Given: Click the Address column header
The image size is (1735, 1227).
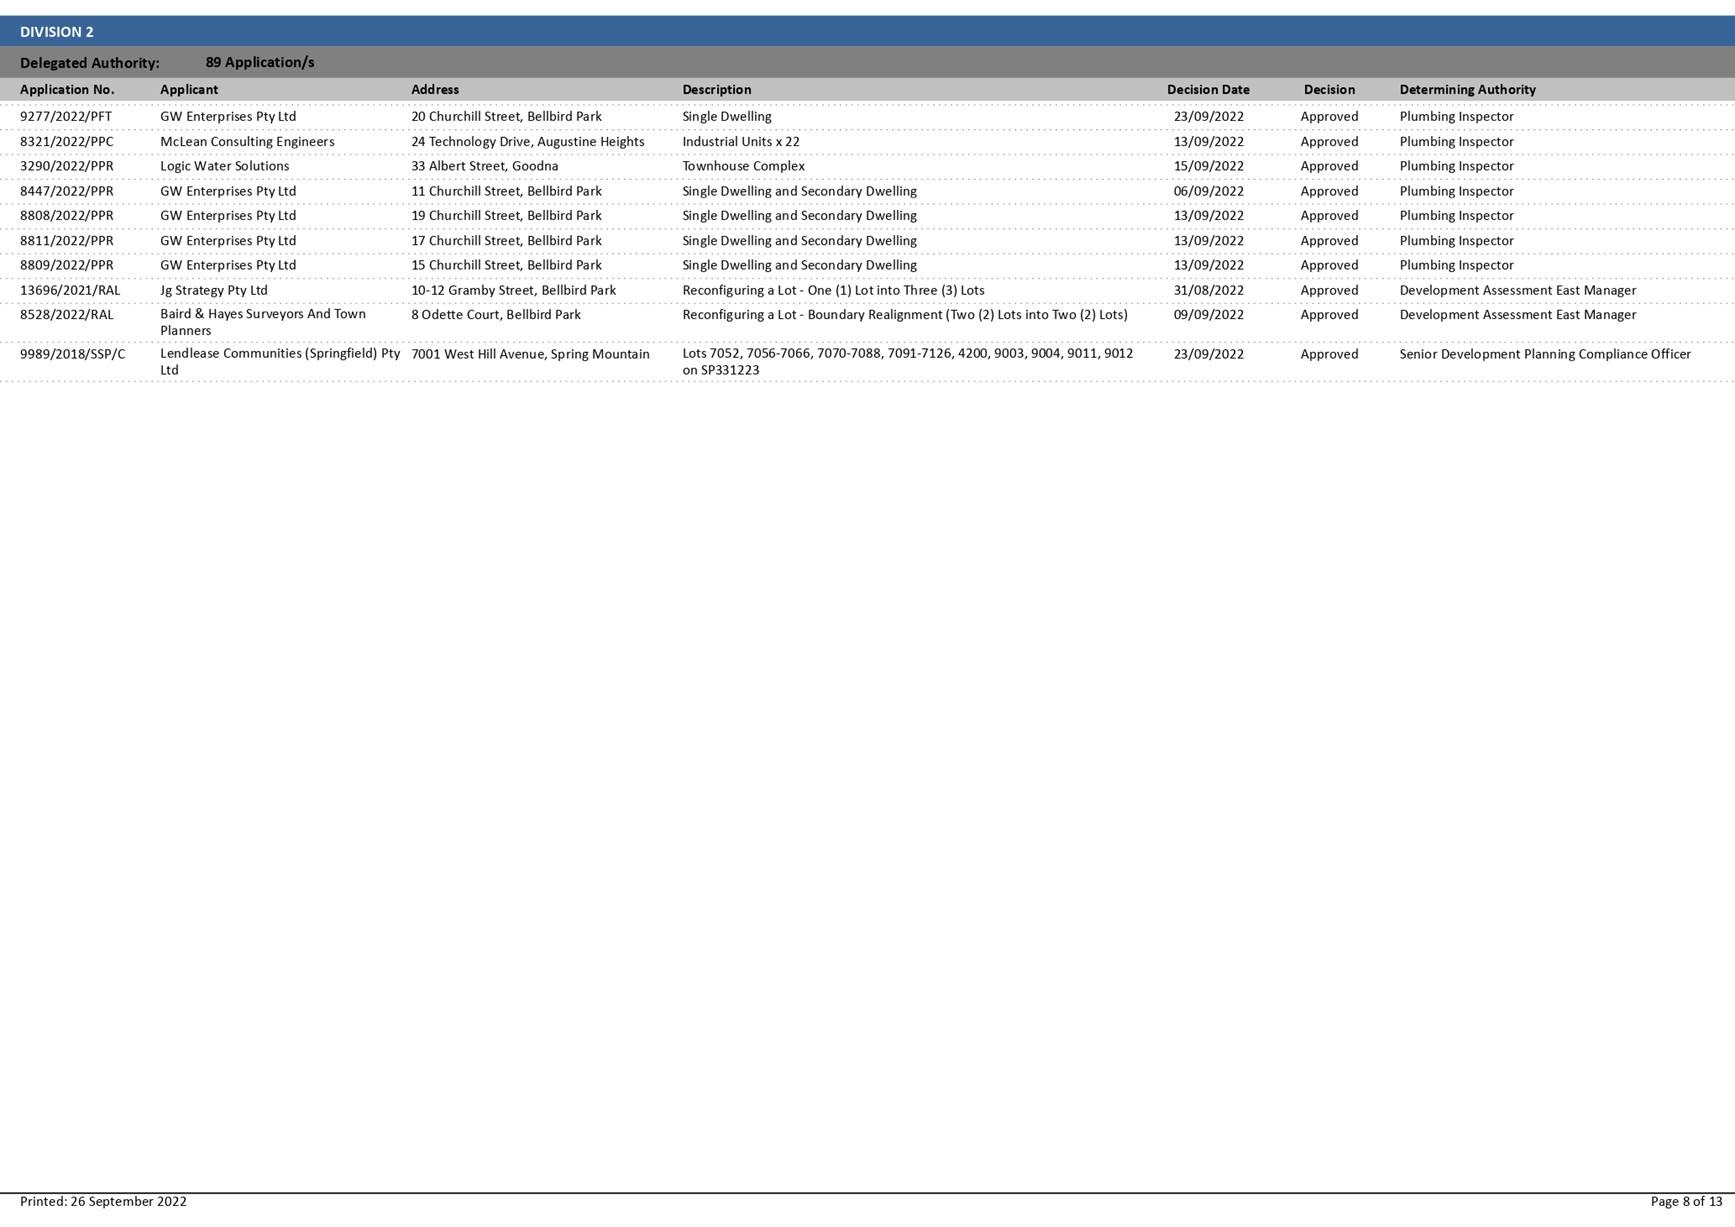Looking at the screenshot, I should 435,90.
